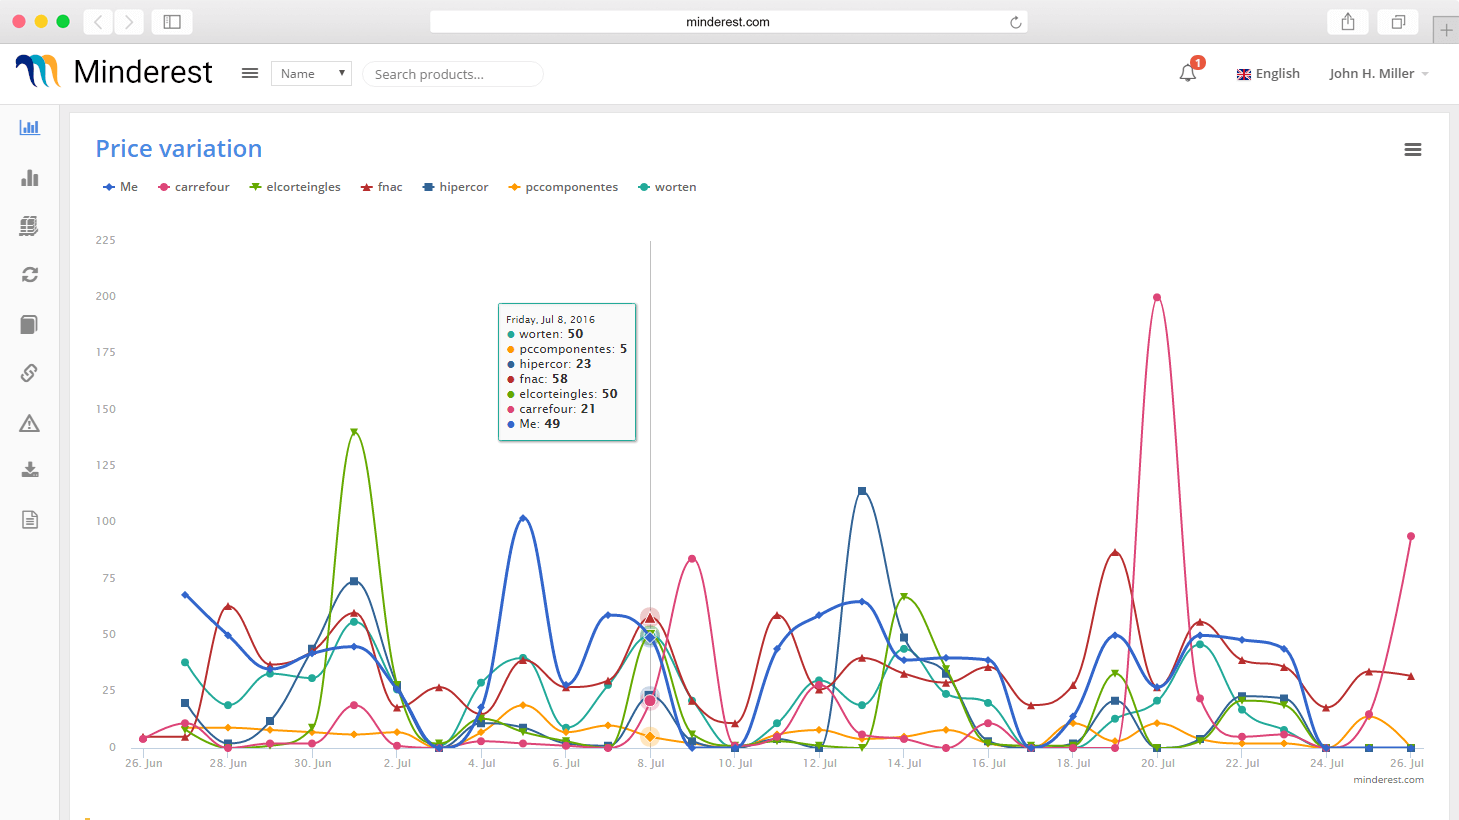Open the notifications bell
1459x820 pixels.
coord(1188,73)
